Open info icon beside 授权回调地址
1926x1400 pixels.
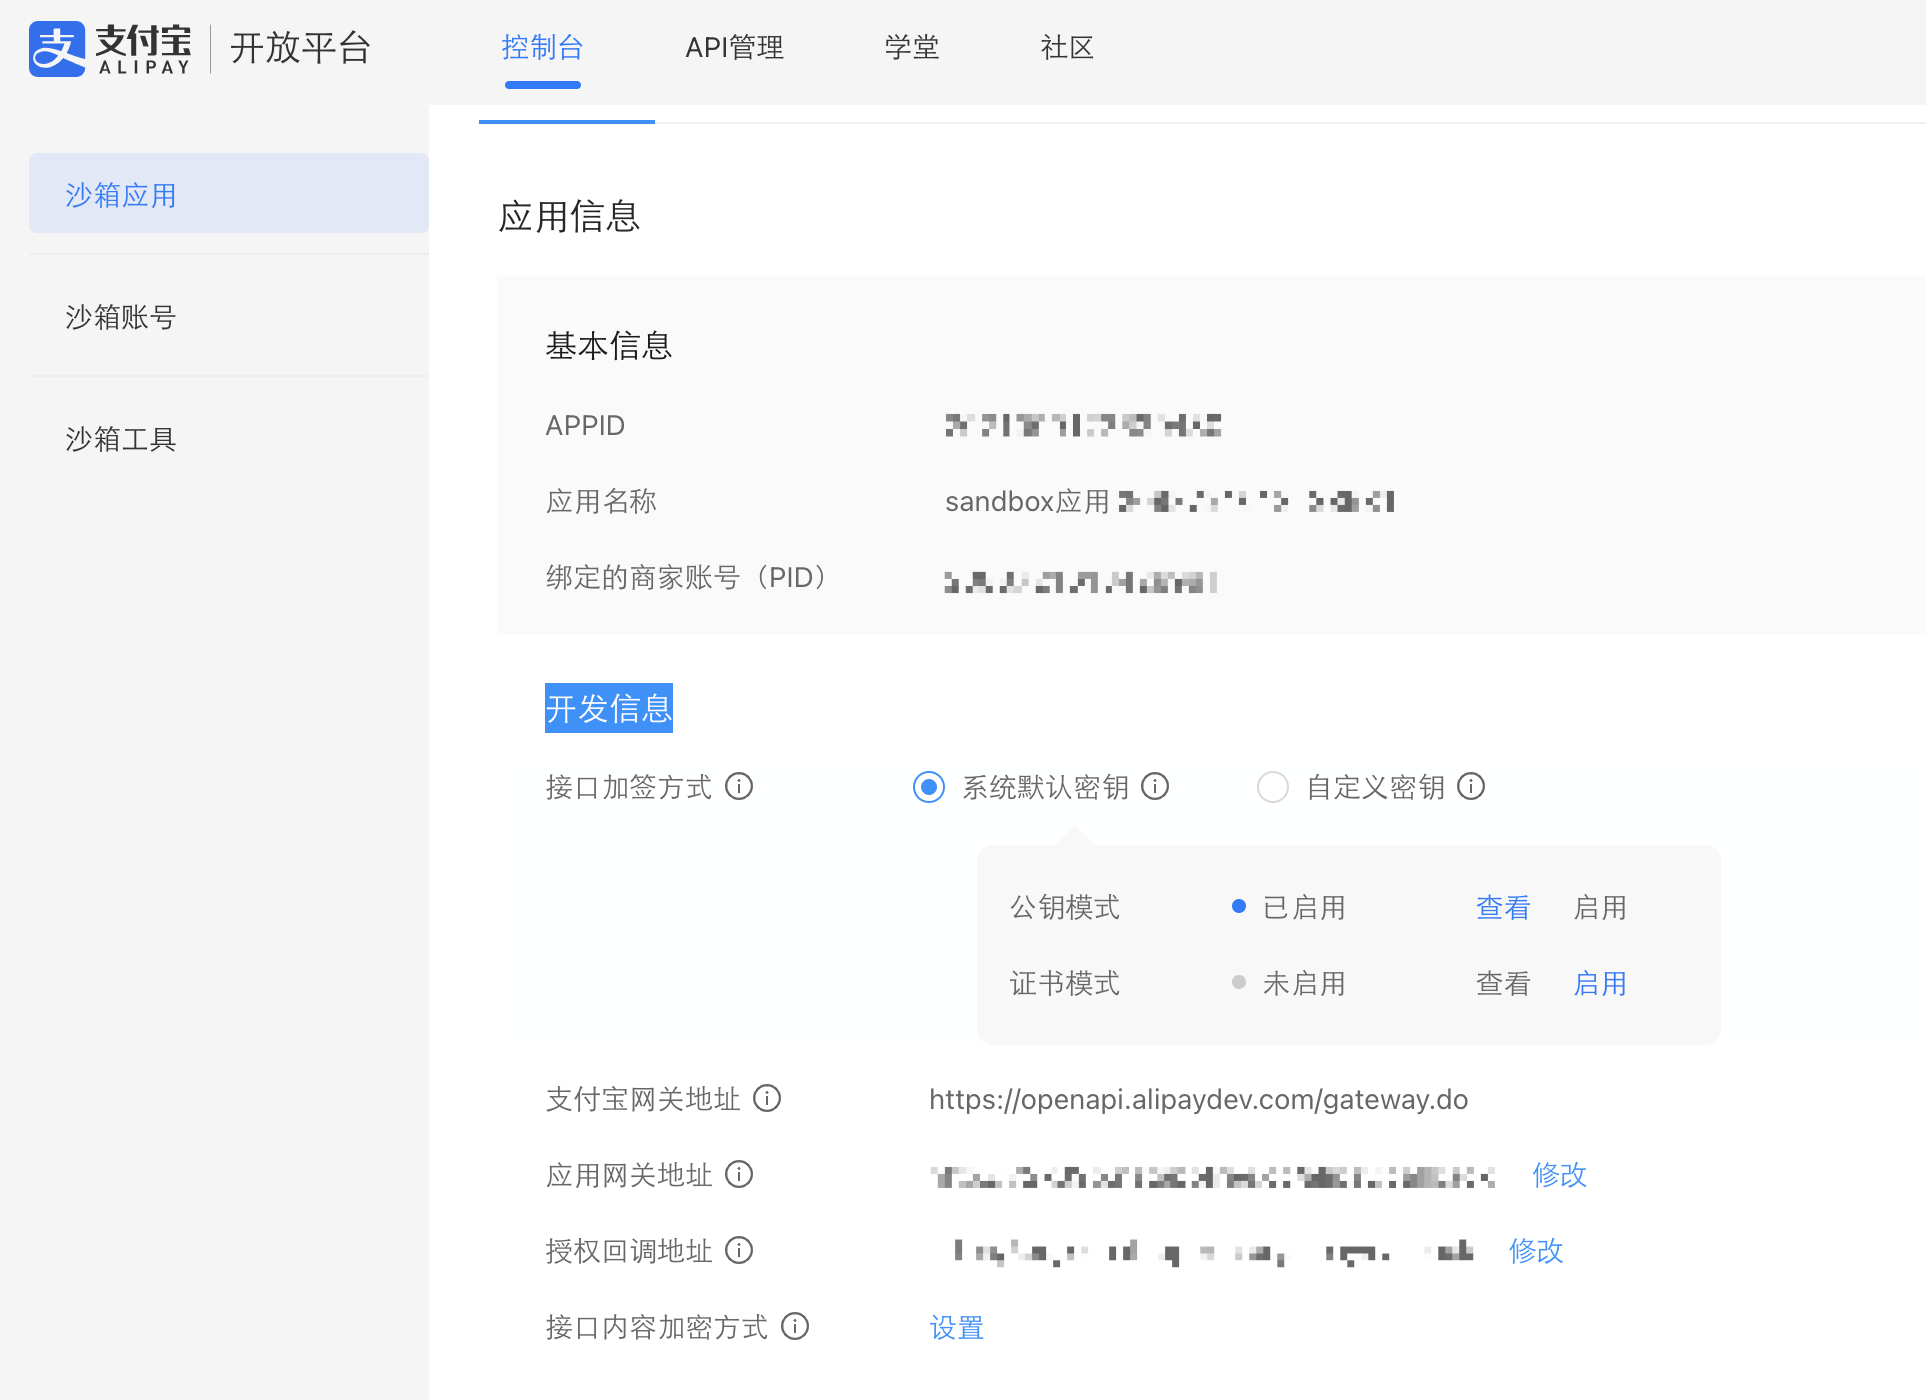(x=739, y=1251)
